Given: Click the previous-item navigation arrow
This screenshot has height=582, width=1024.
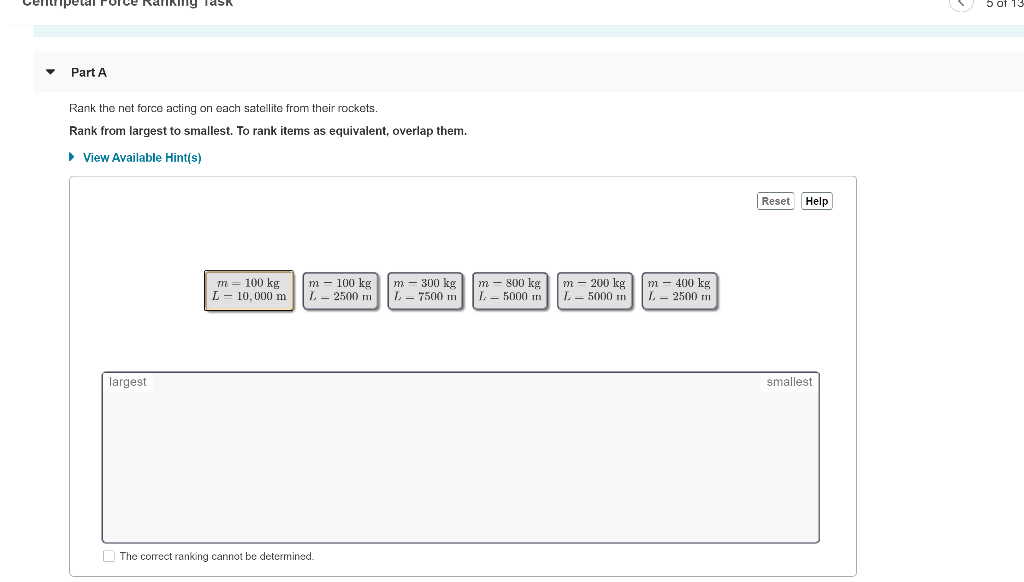Looking at the screenshot, I should pyautogui.click(x=960, y=4).
